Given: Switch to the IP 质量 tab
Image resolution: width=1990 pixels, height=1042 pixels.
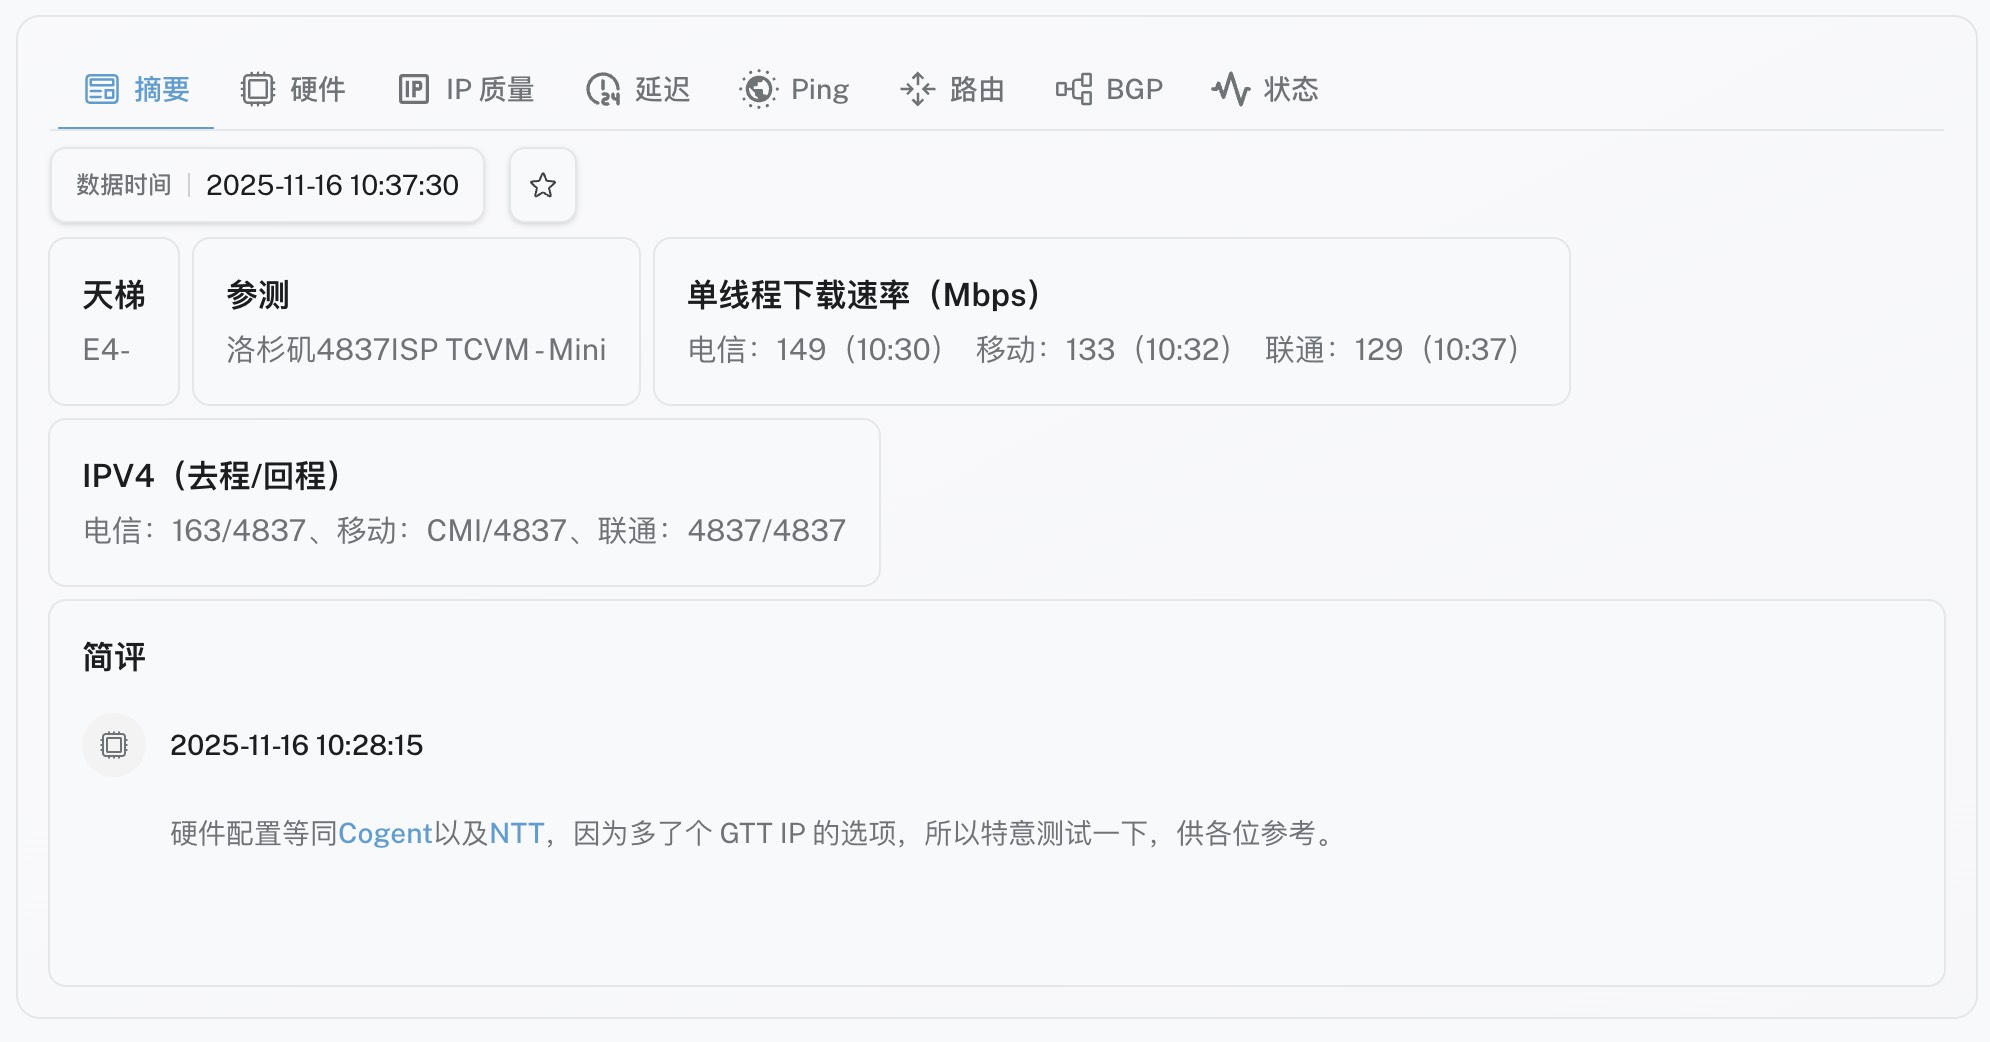Looking at the screenshot, I should 489,89.
